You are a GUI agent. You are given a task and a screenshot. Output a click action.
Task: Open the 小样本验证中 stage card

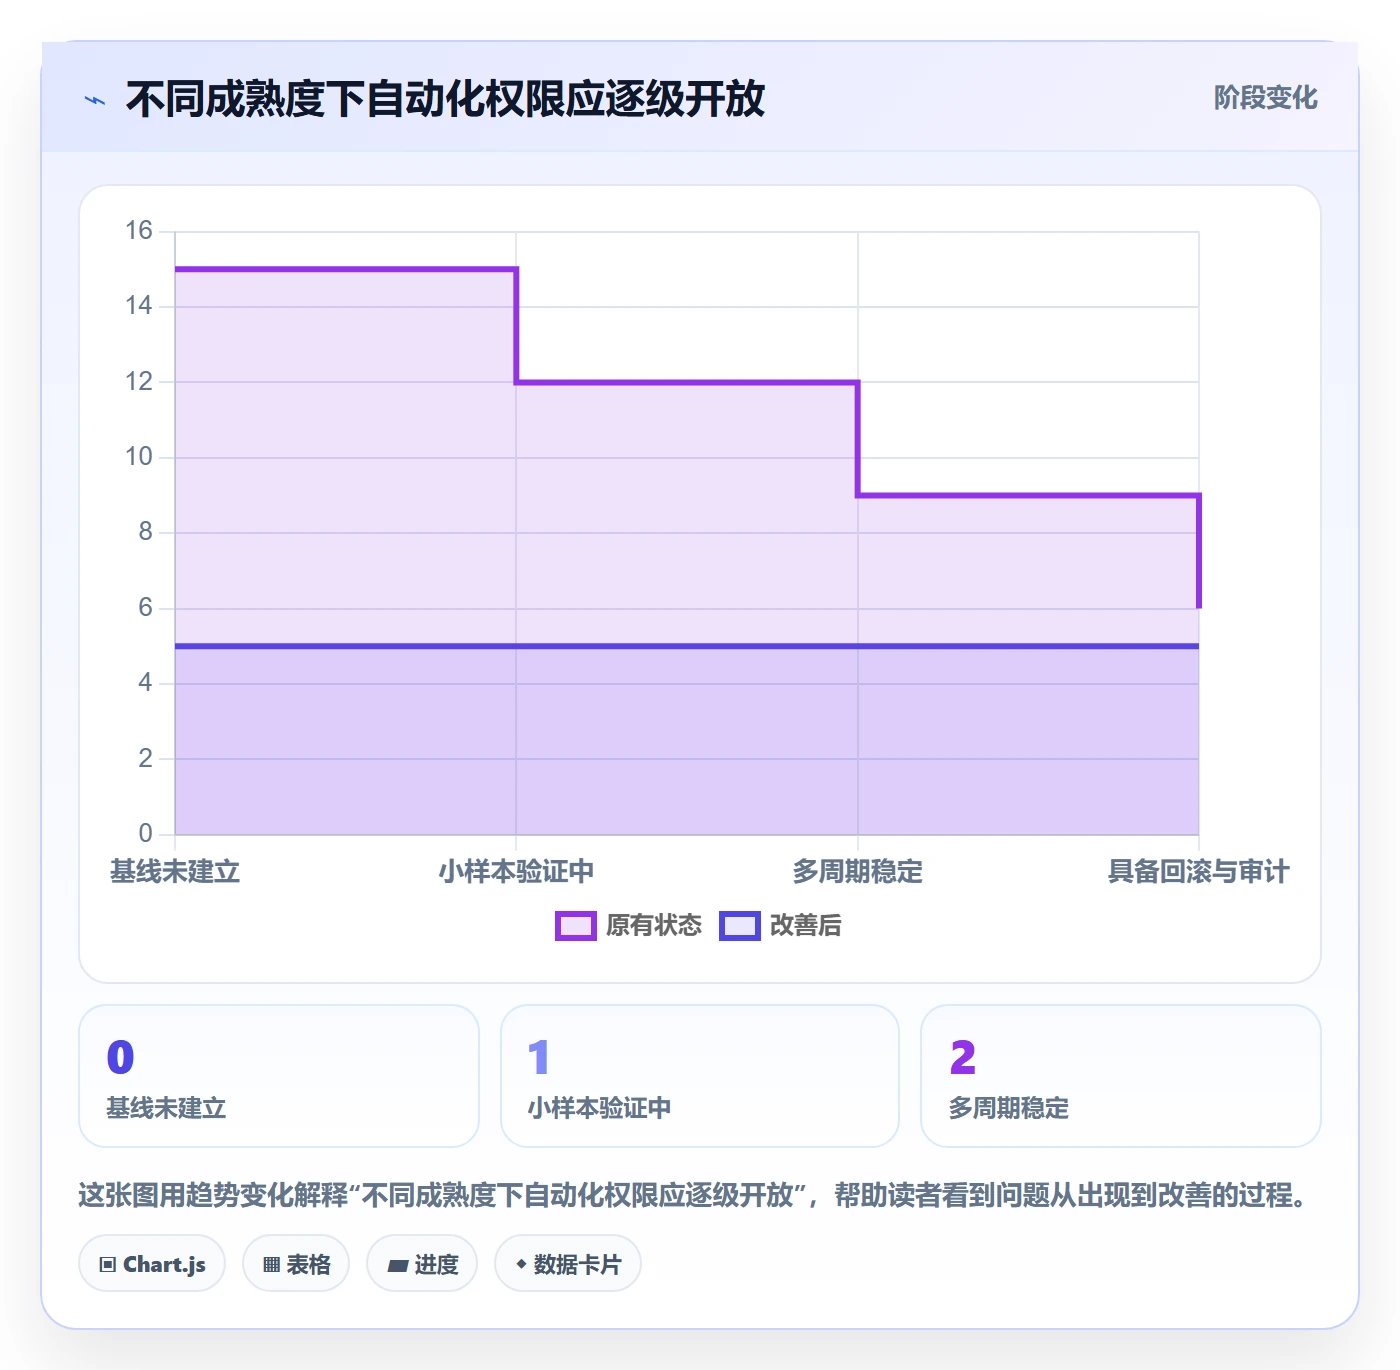[700, 1076]
